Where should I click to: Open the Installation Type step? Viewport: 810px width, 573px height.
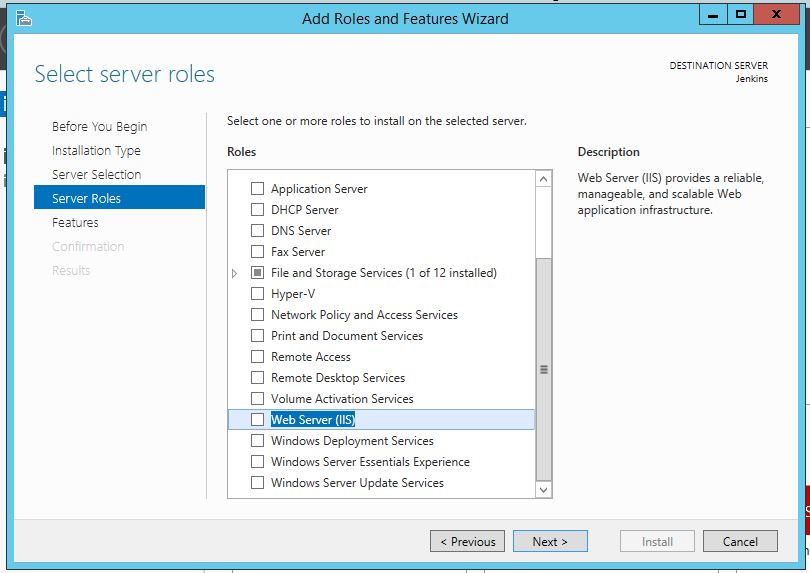96,151
